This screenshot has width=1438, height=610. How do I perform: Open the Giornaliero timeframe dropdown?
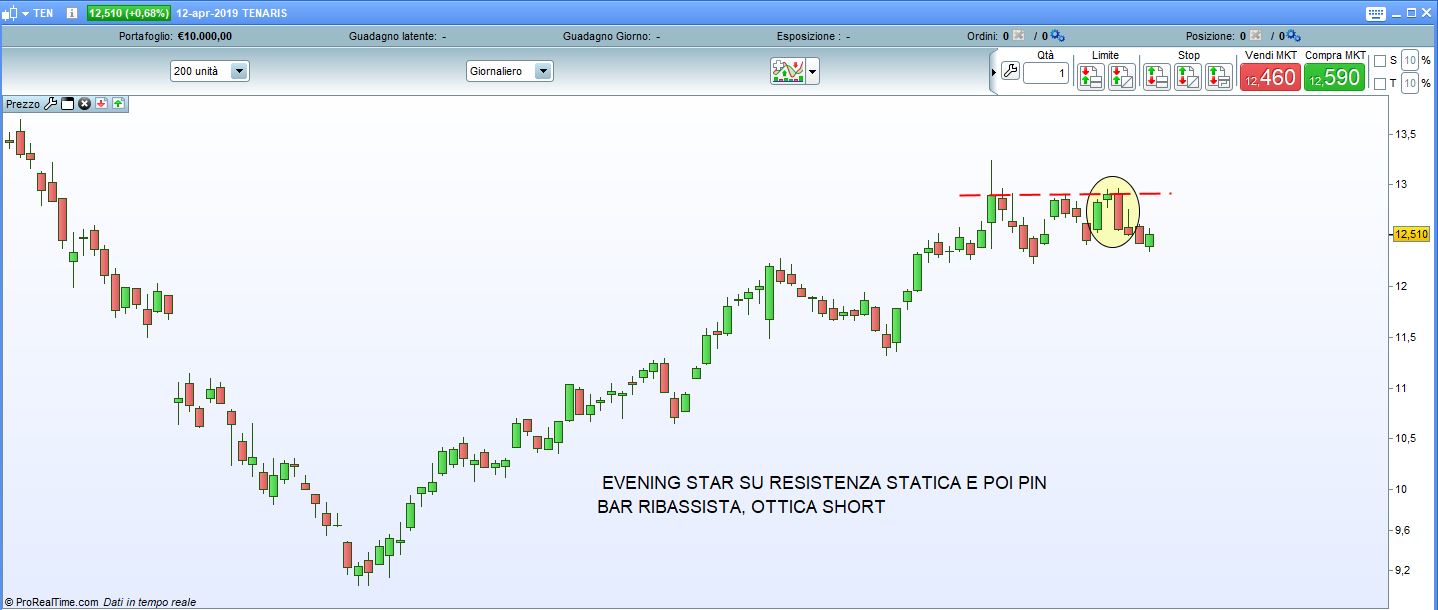(x=543, y=72)
